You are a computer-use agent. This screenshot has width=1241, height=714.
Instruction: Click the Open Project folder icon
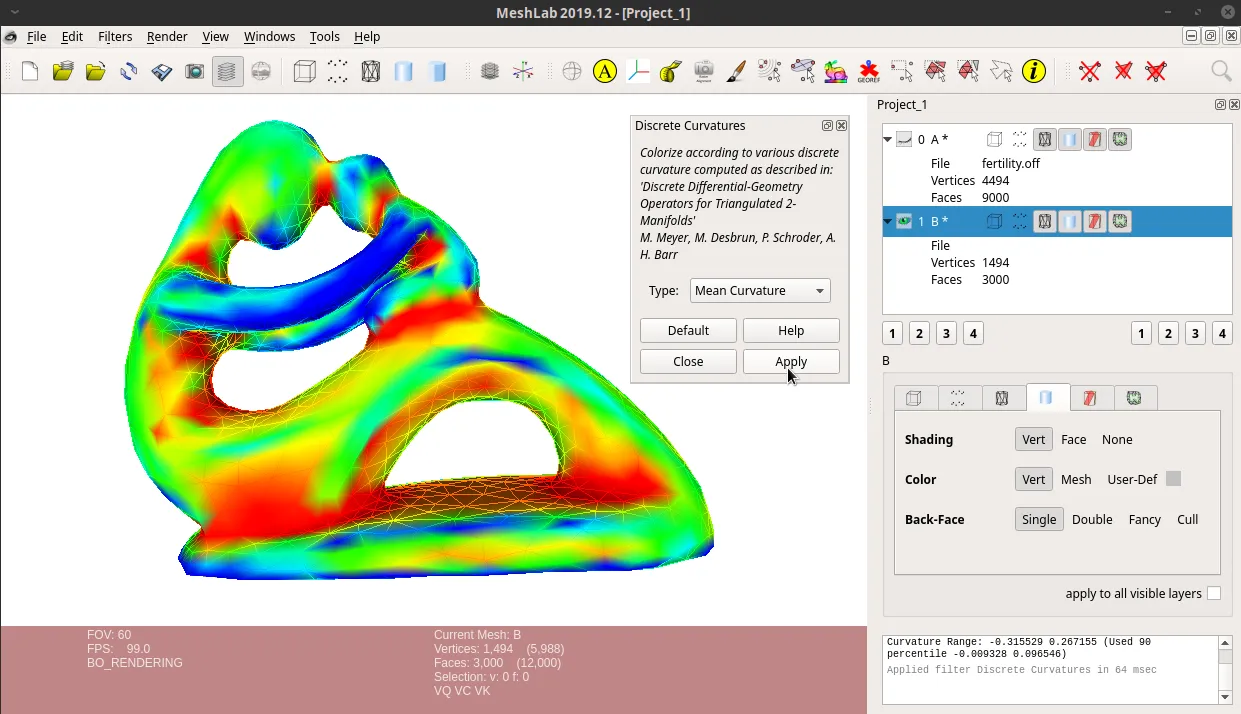click(x=63, y=71)
